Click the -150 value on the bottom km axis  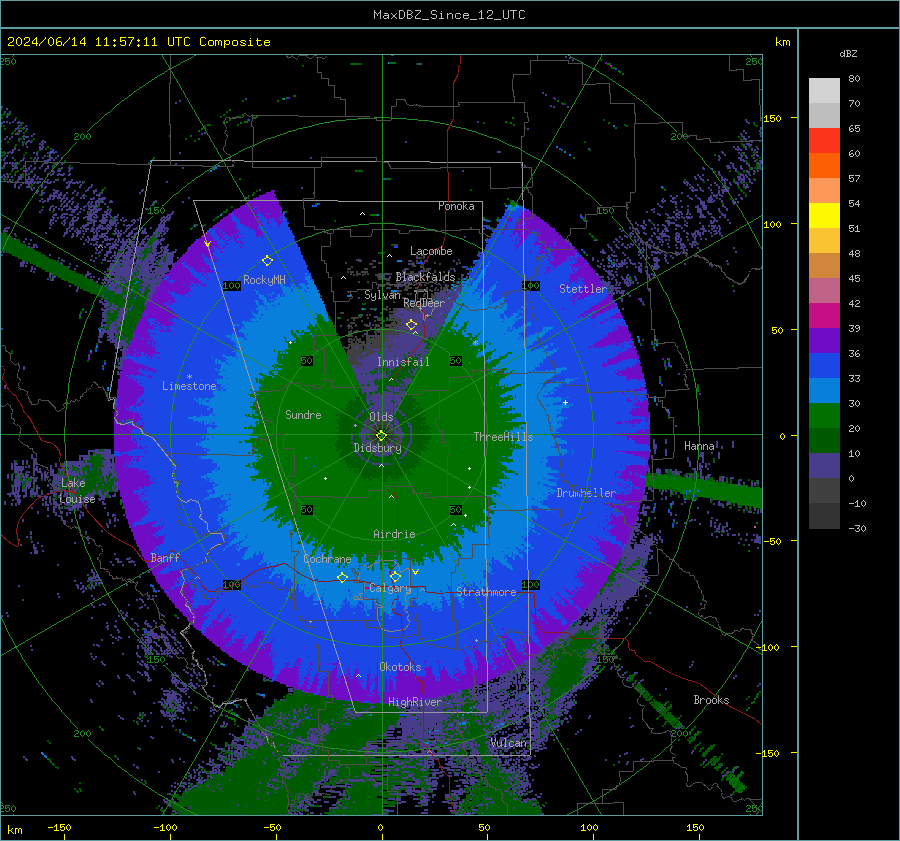[x=59, y=827]
